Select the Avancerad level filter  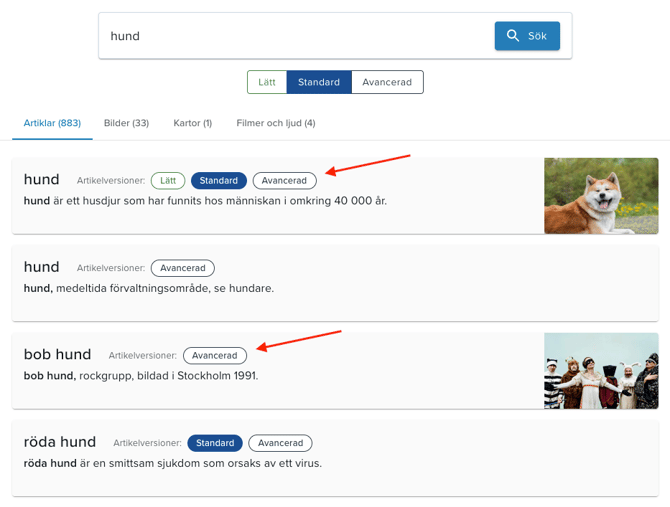tap(387, 82)
